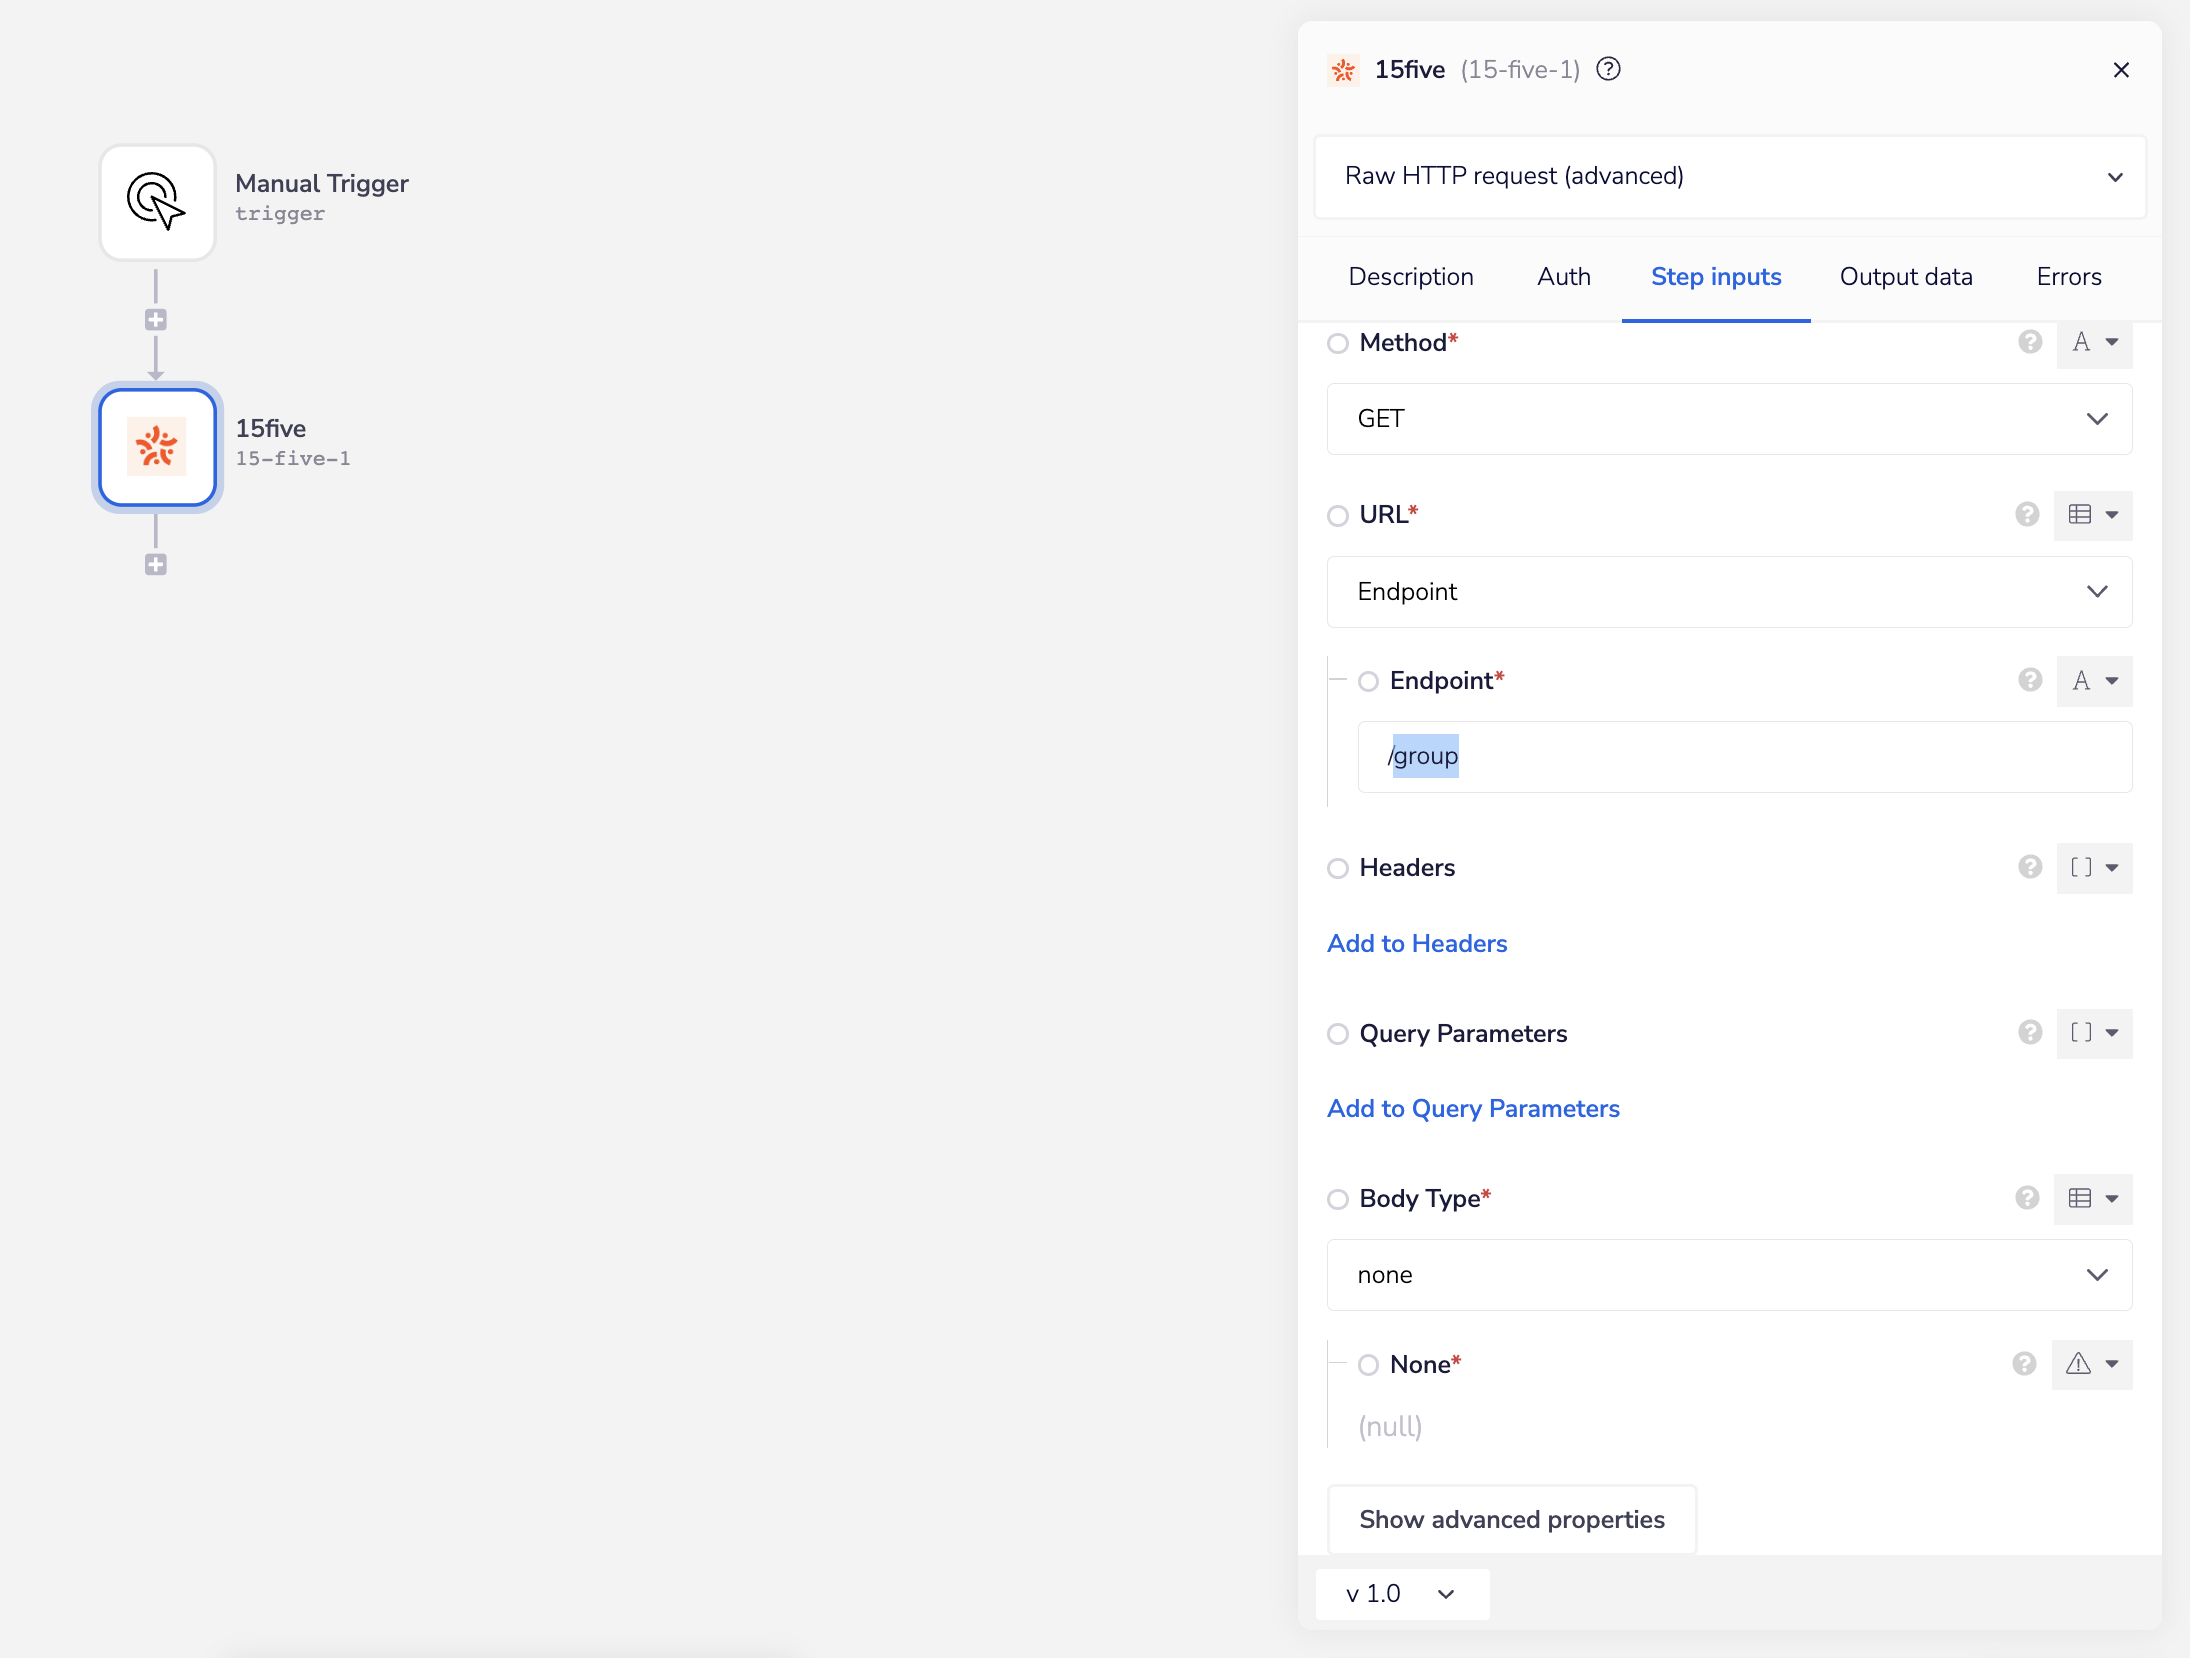Viewport: 2190px width, 1658px height.
Task: Click Add to Headers link
Action: [x=1416, y=943]
